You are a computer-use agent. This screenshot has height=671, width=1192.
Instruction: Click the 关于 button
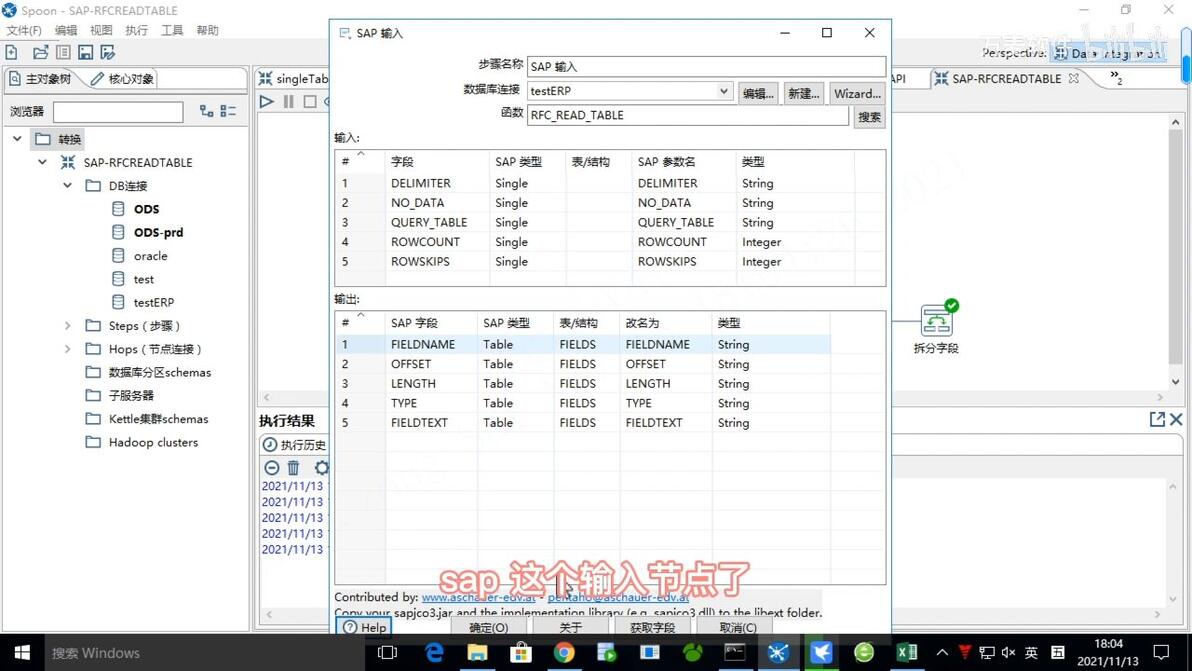[x=570, y=627]
